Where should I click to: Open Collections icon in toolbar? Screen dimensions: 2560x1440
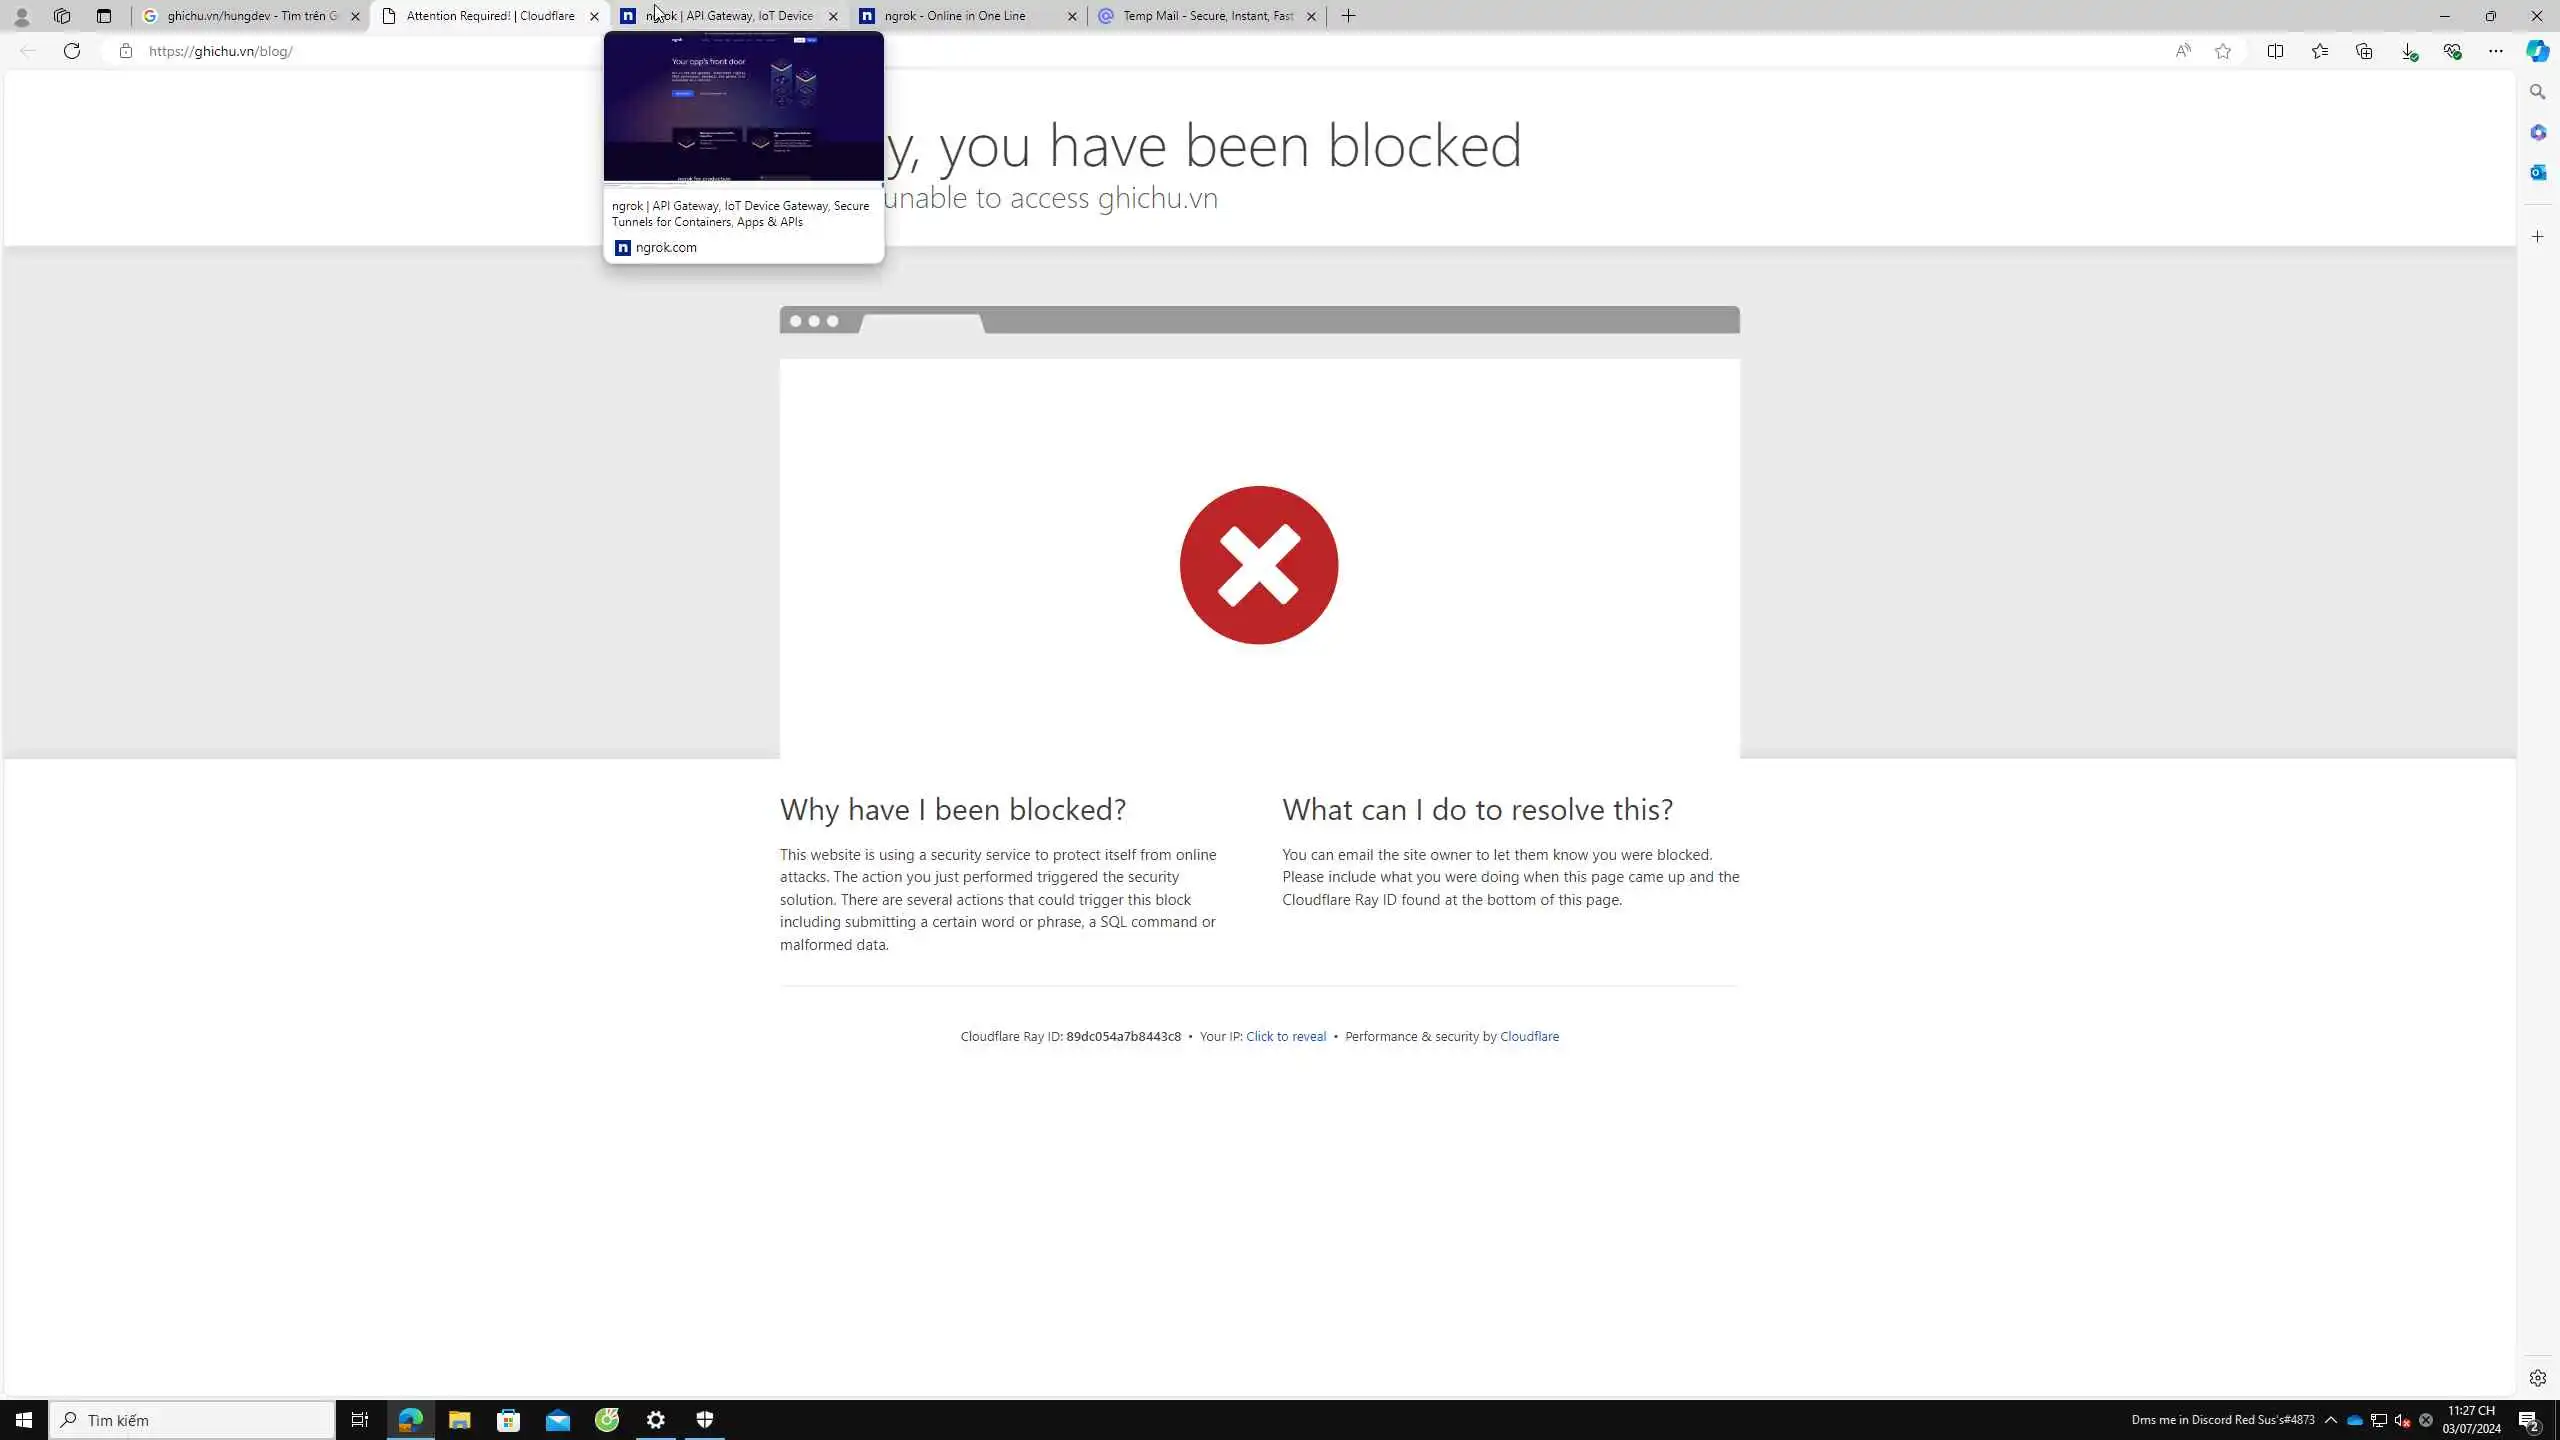coord(2364,51)
